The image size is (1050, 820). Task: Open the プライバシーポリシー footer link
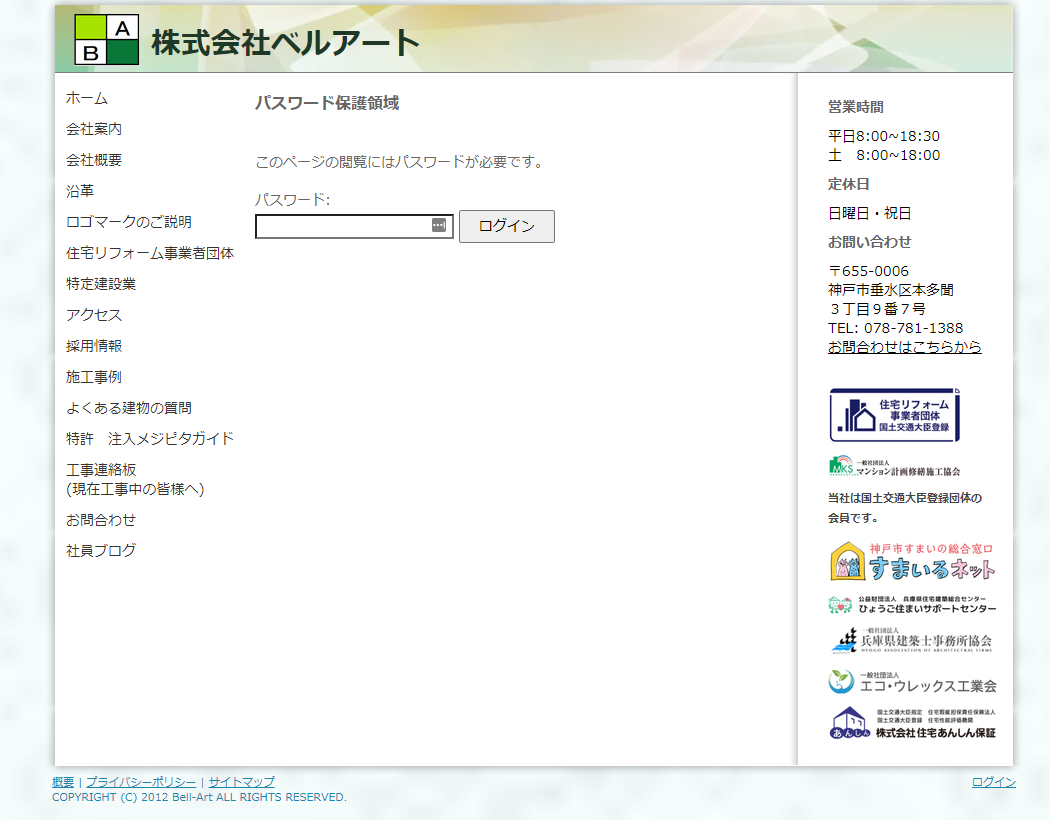(x=139, y=782)
